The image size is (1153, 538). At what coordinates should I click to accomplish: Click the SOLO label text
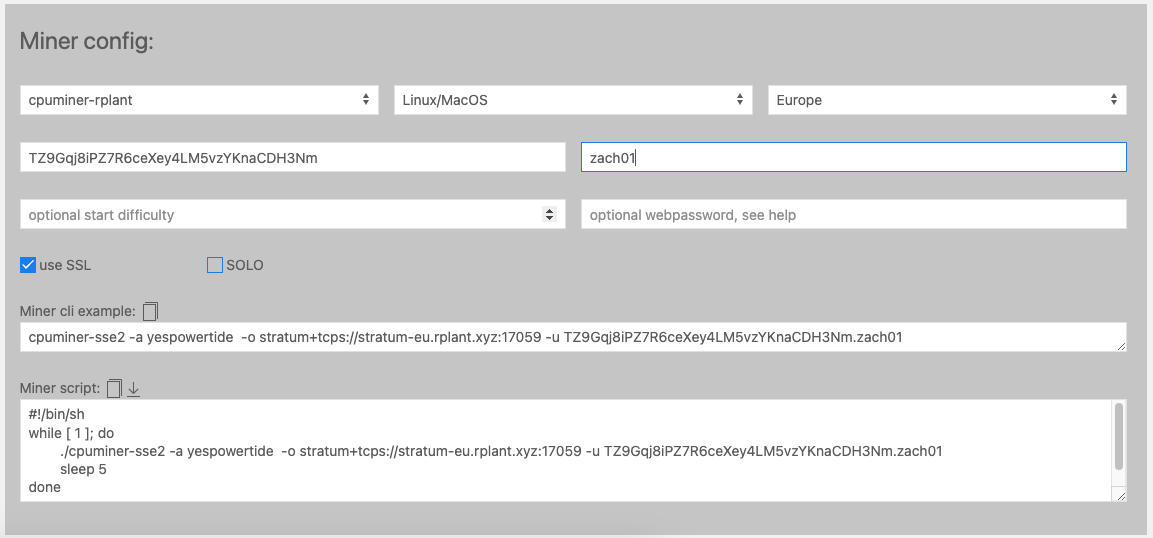[245, 265]
